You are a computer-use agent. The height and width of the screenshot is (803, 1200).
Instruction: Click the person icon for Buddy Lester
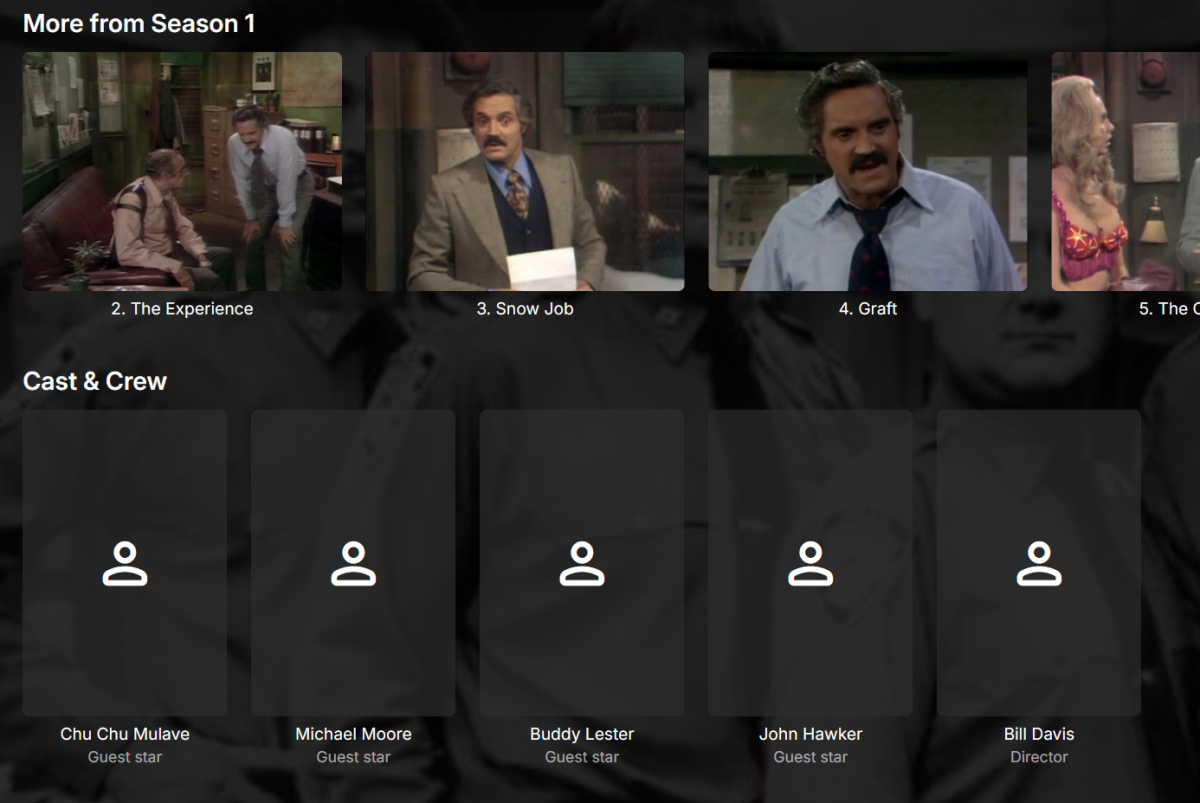[x=582, y=563]
